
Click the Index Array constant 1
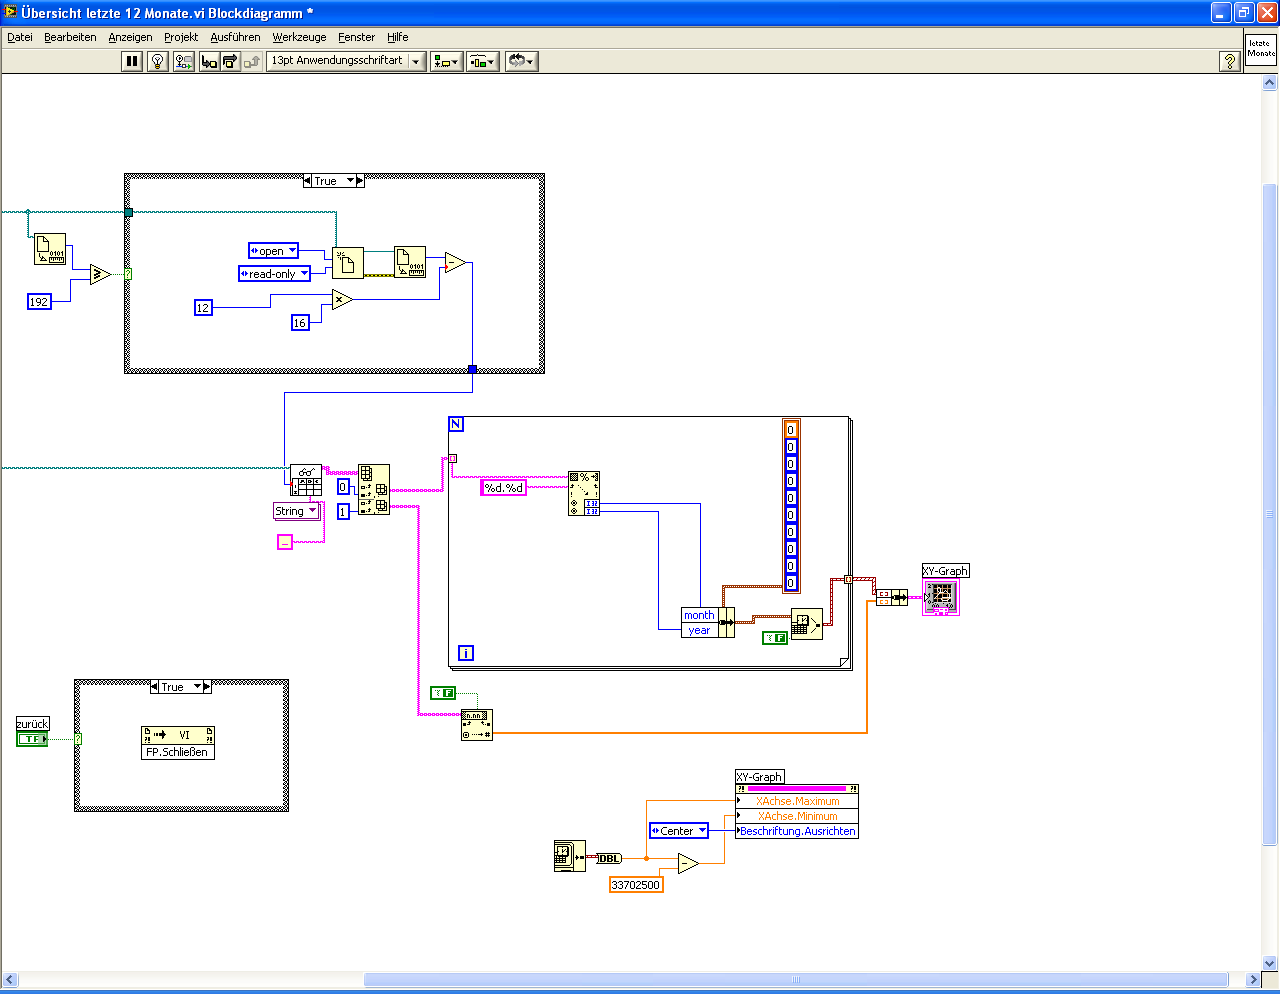point(343,512)
